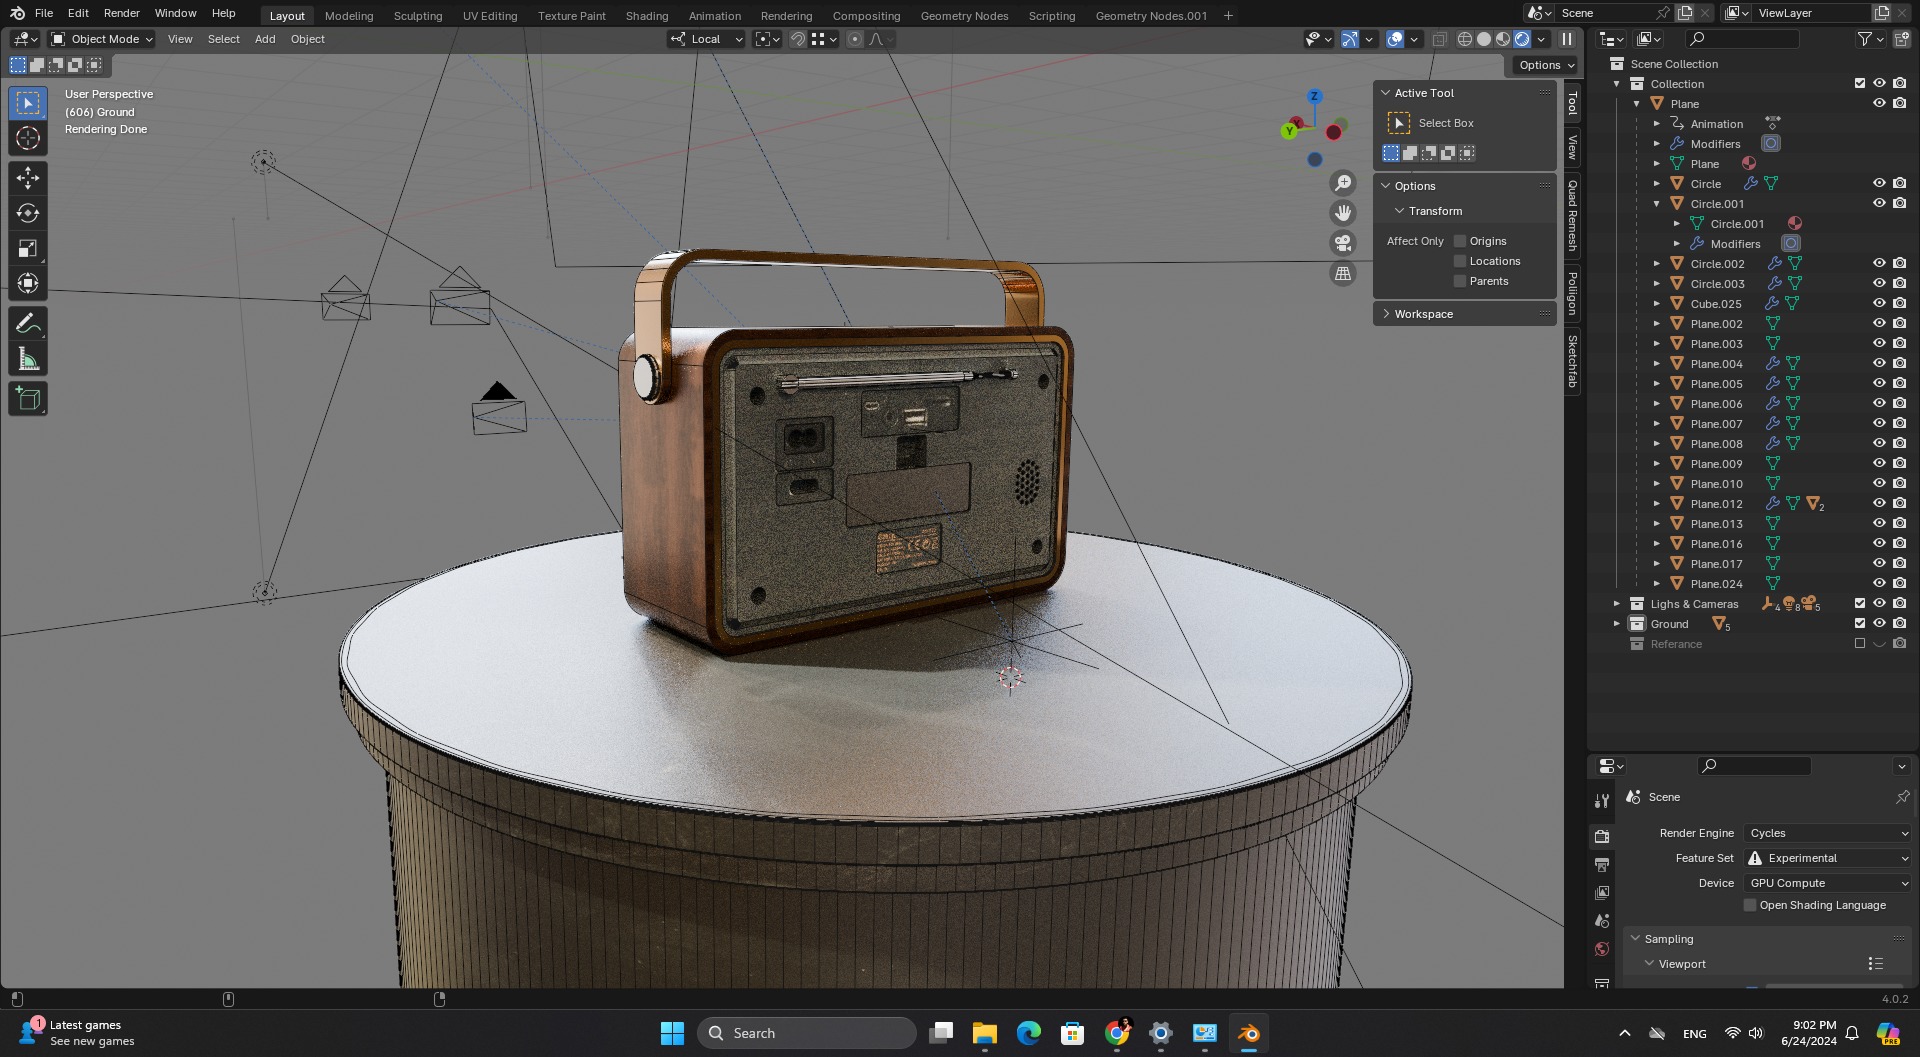Image resolution: width=1920 pixels, height=1057 pixels.
Task: Enable Open Shading Language checkbox
Action: point(1750,905)
